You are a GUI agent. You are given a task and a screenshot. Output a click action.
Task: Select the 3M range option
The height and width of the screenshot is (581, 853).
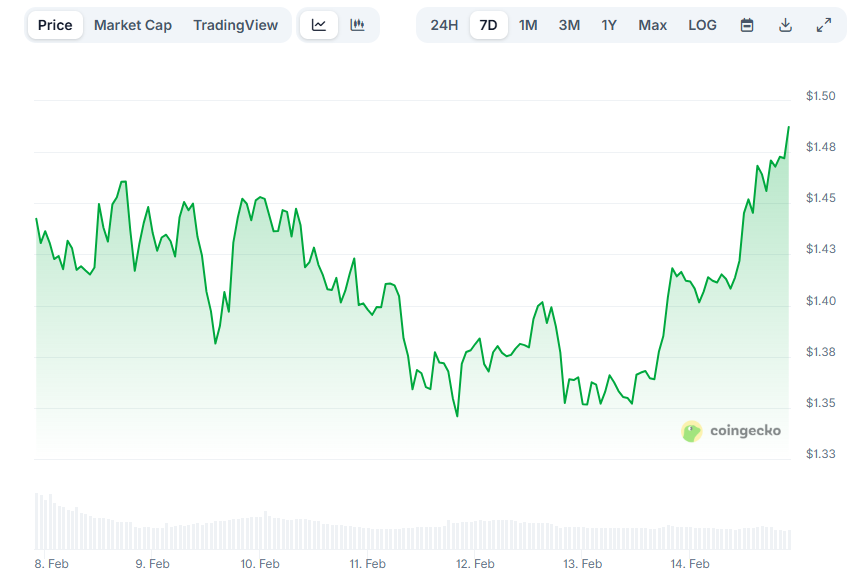[x=569, y=25]
